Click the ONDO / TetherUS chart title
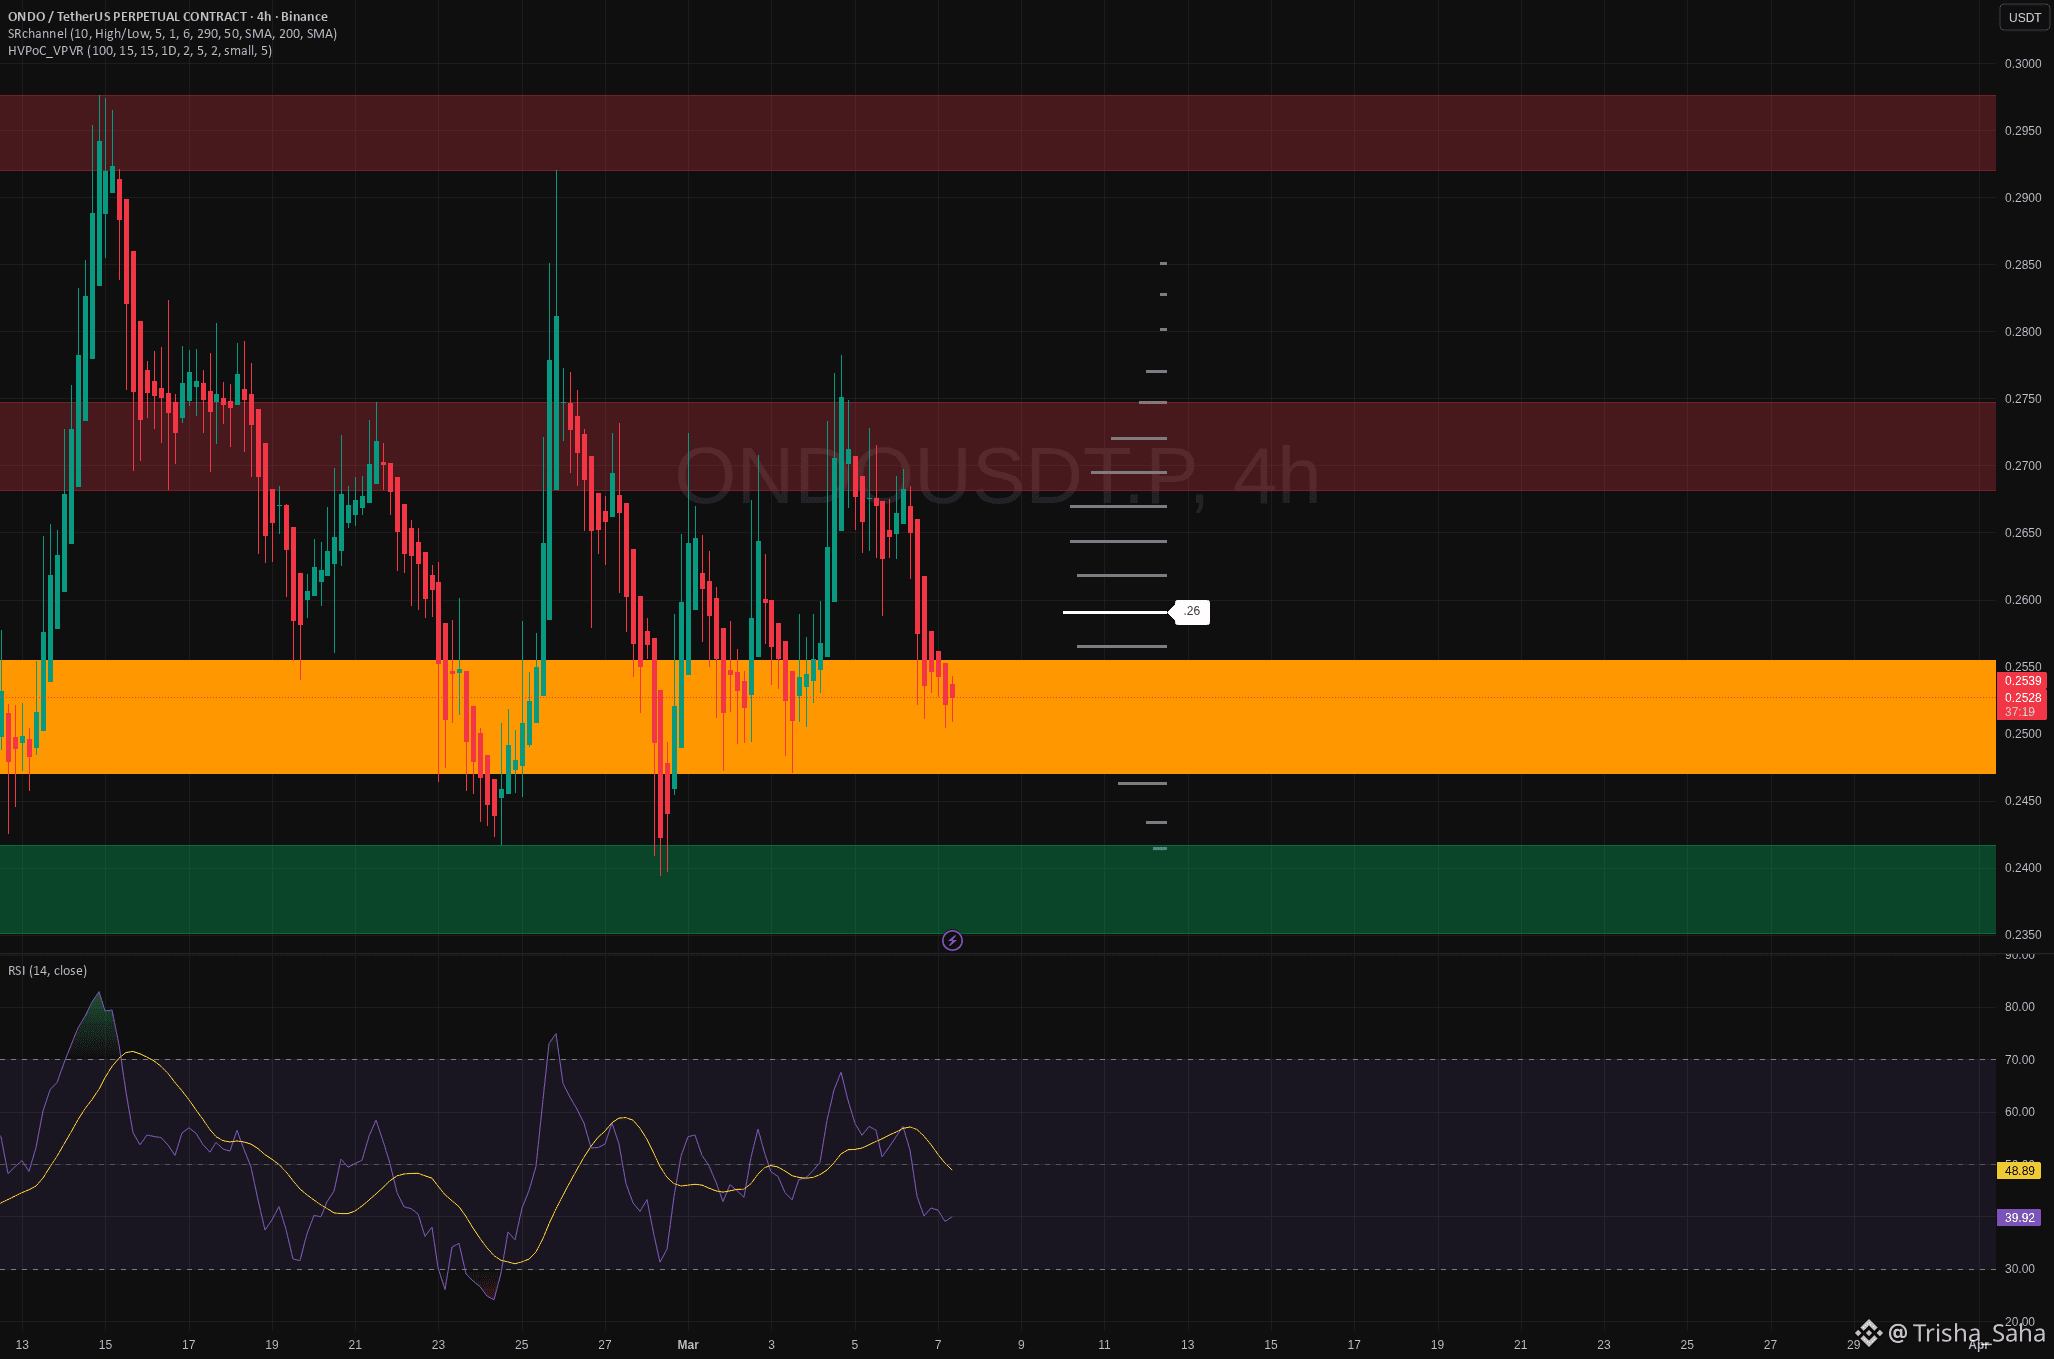 click(x=167, y=16)
